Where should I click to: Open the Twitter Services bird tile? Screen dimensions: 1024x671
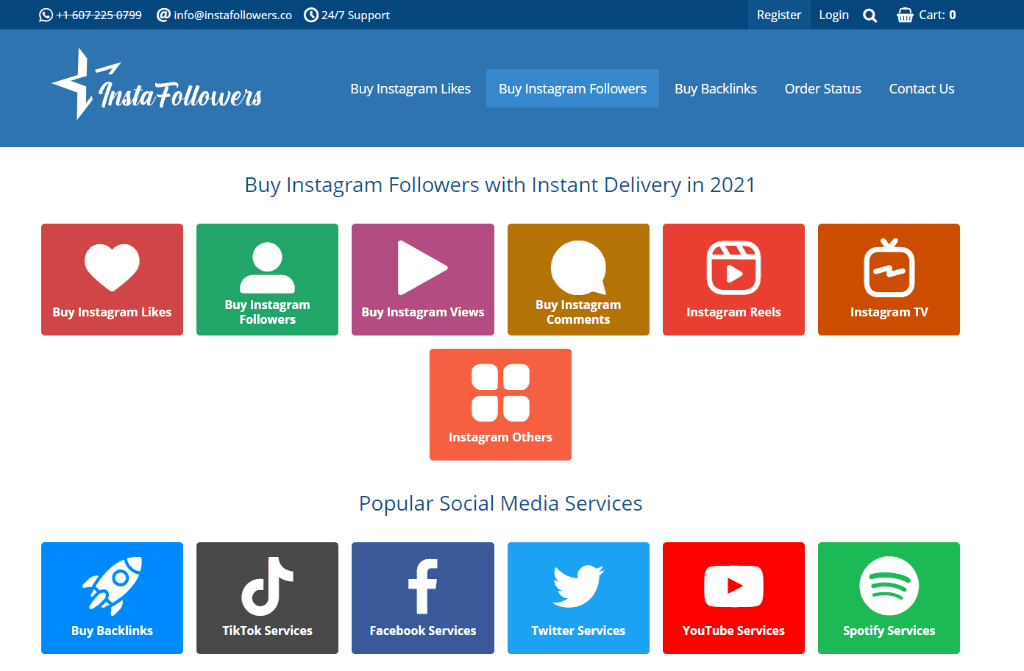(x=579, y=598)
